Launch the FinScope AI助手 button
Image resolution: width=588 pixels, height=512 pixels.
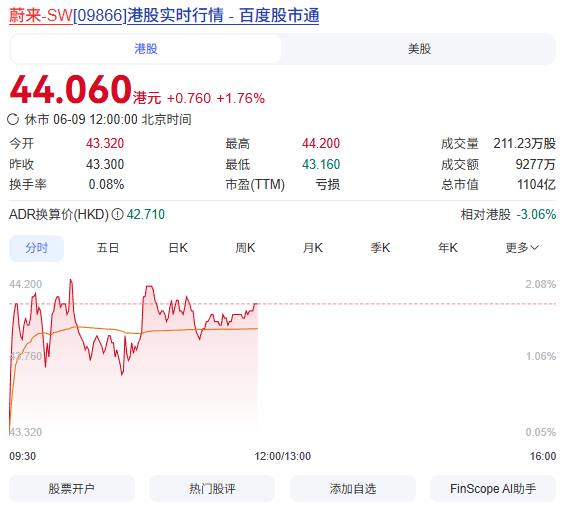(493, 489)
